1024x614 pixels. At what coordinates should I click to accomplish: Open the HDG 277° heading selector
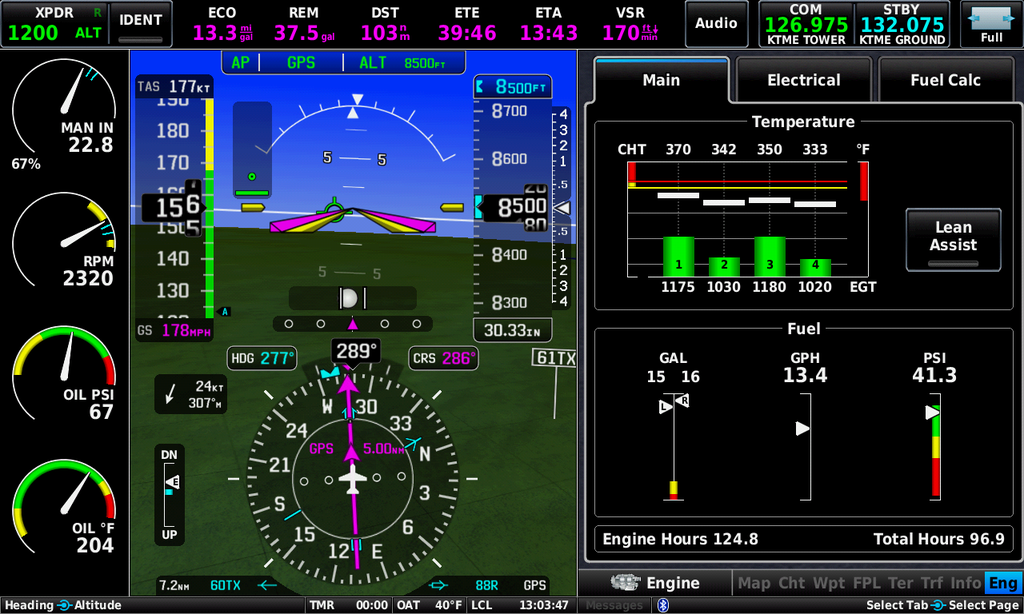[x=262, y=358]
